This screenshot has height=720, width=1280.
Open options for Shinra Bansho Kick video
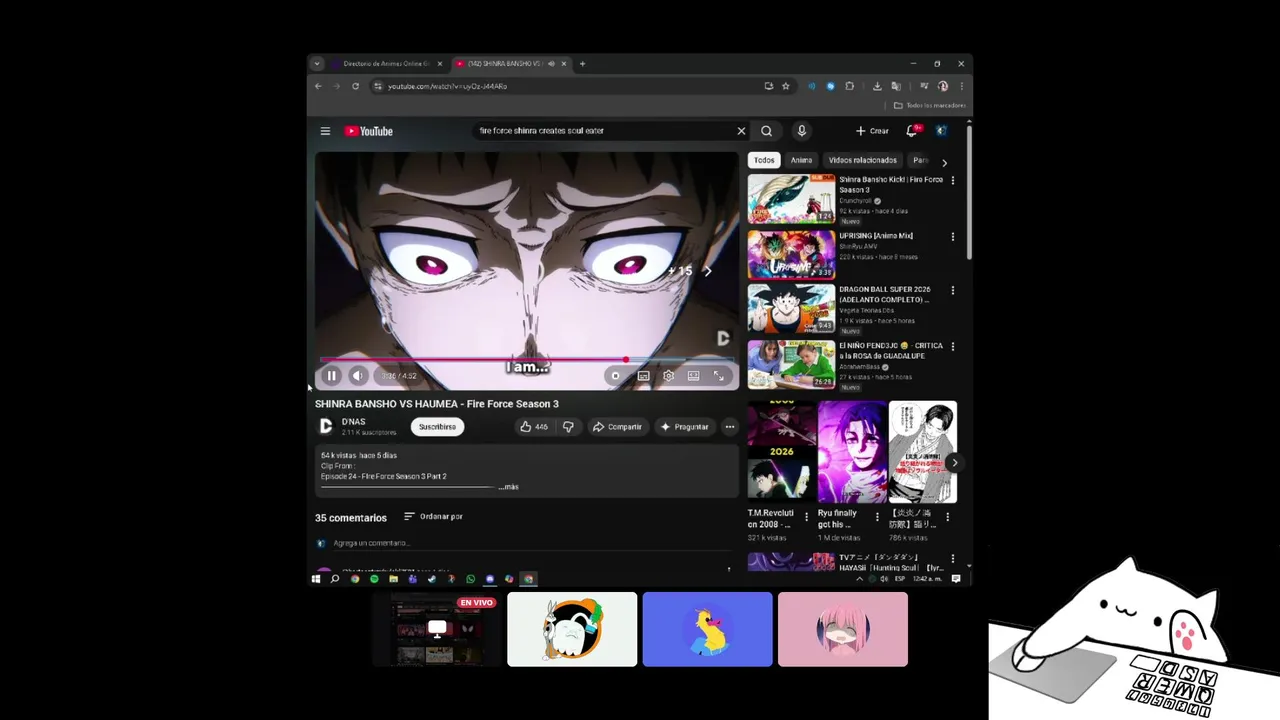pos(952,181)
